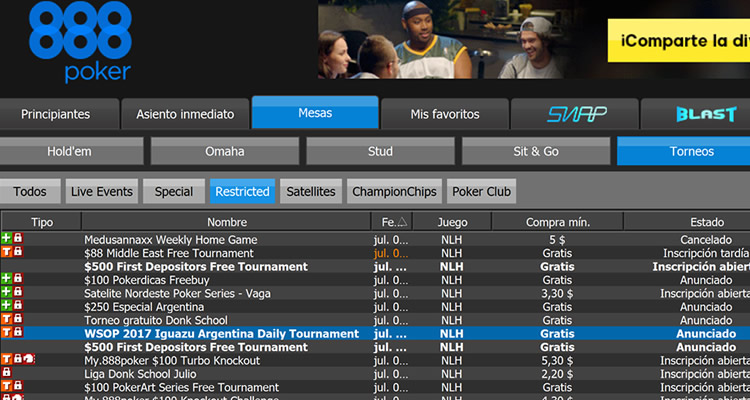Click the orange T icon on WSOP 2017 Iguazu row
This screenshot has width=750, height=400.
click(6, 332)
